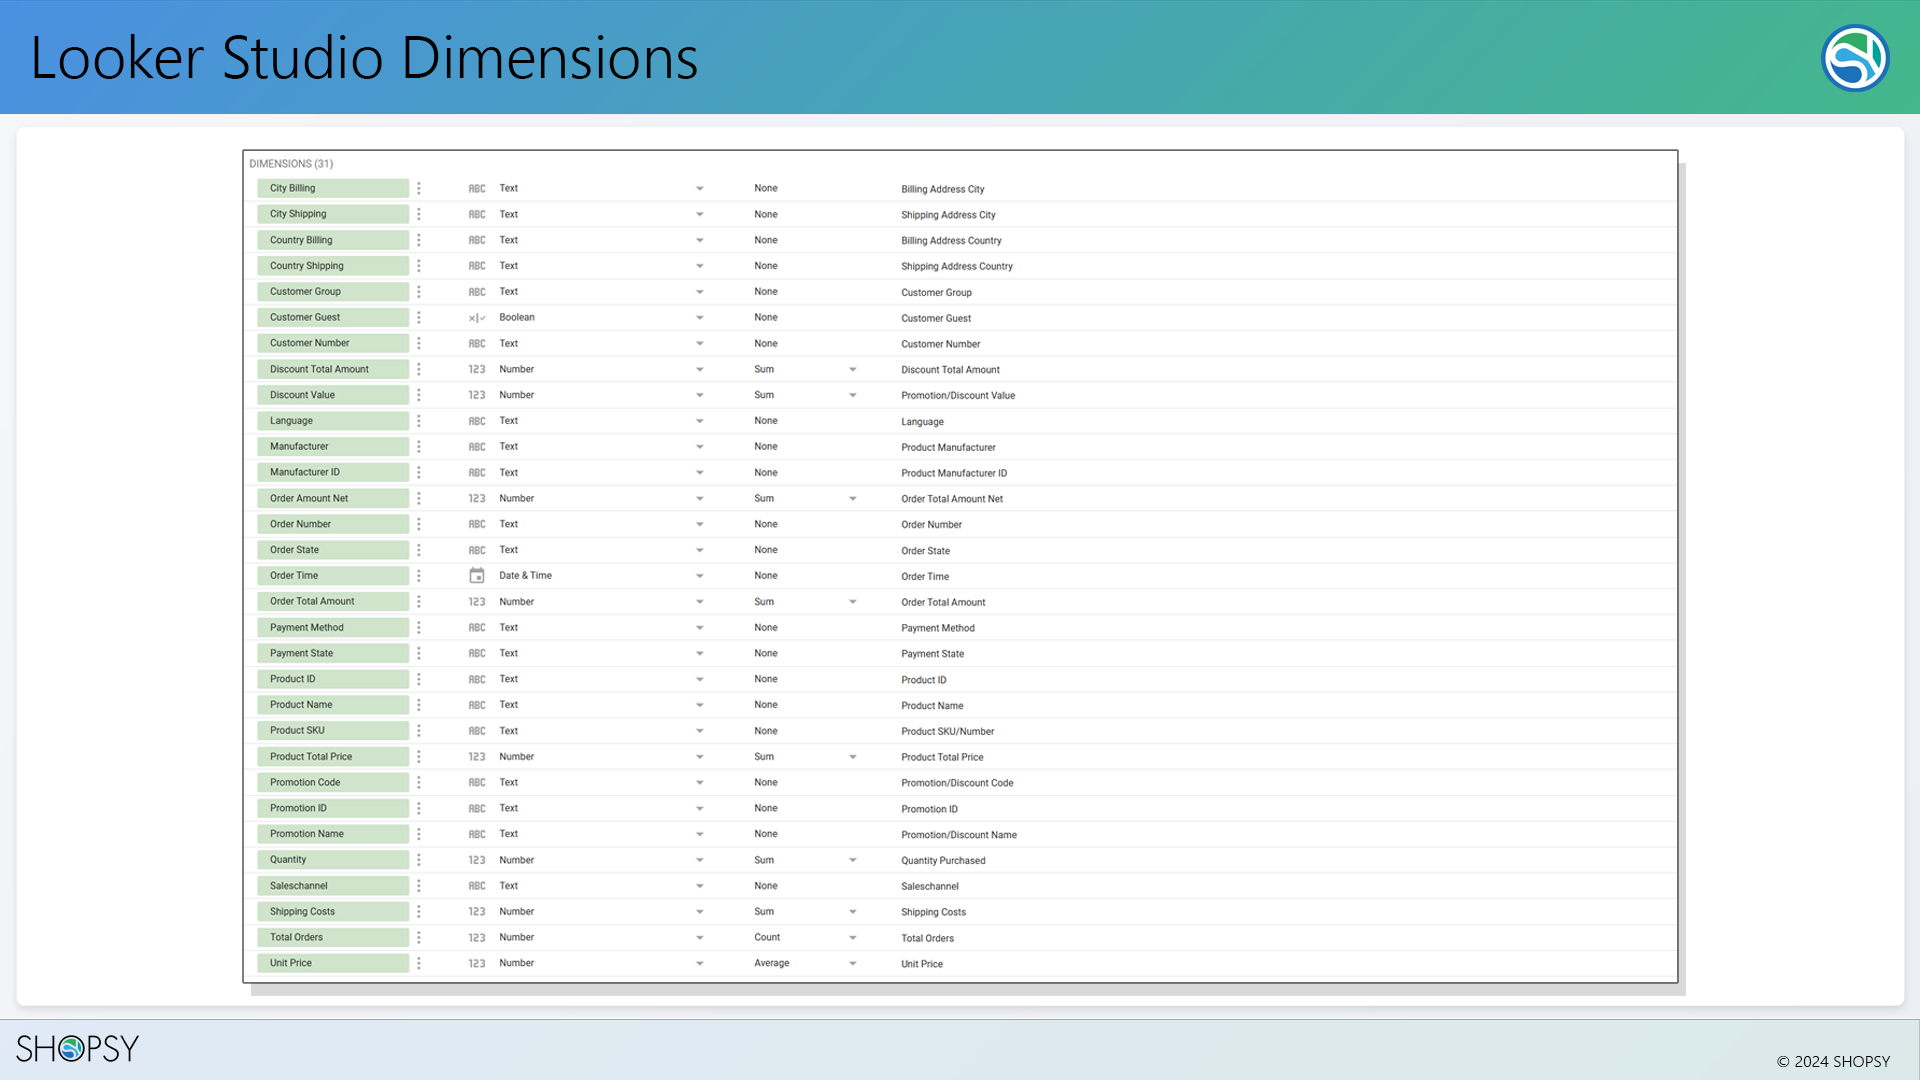This screenshot has height=1080, width=1920.
Task: Open the type dropdown for Payment Method
Action: pyautogui.click(x=700, y=628)
